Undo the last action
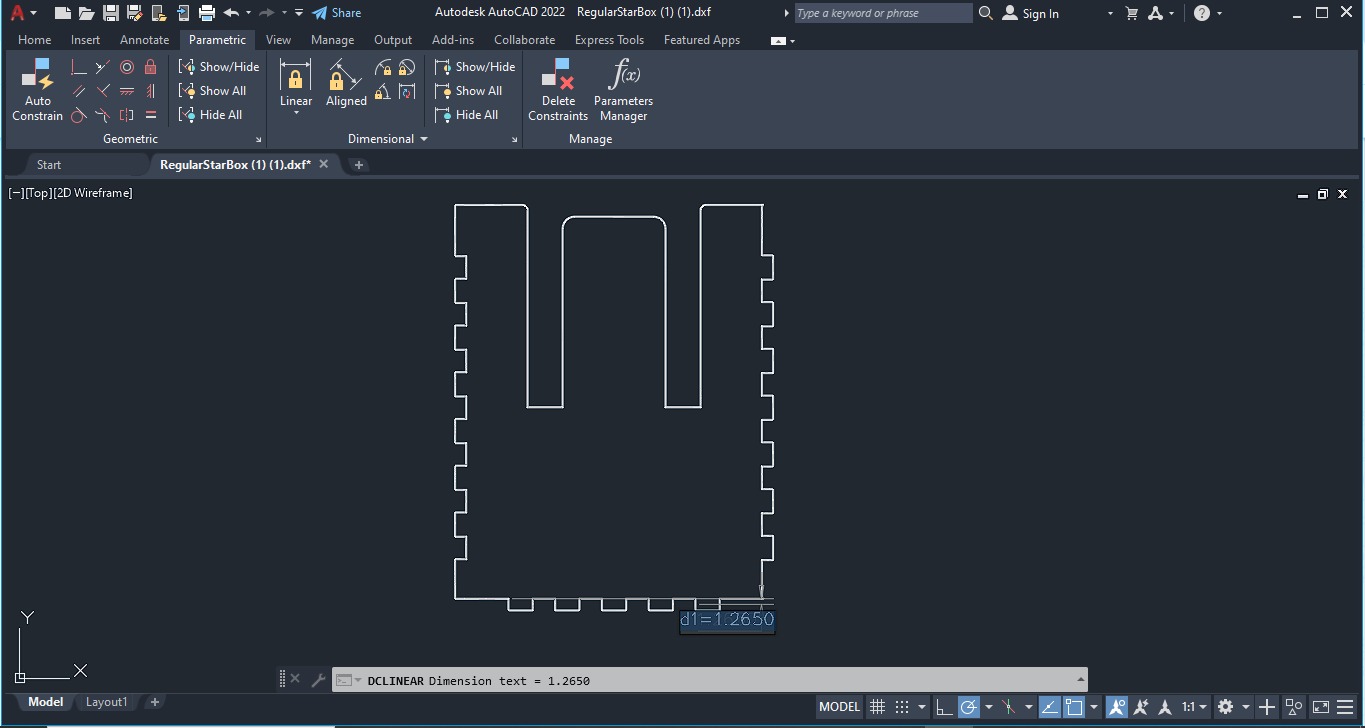1365x728 pixels. coord(232,13)
